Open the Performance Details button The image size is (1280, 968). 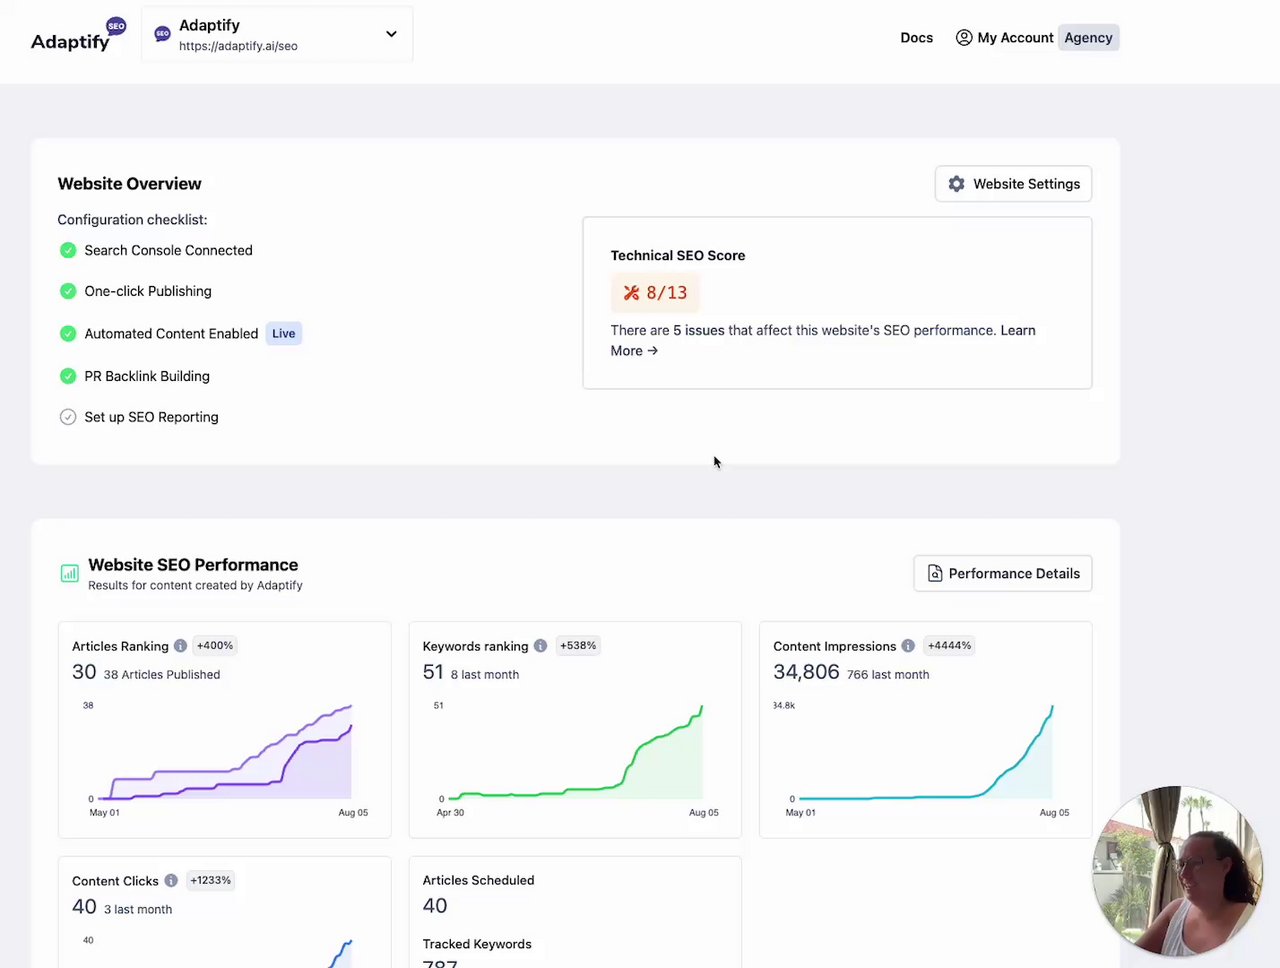[x=1002, y=573]
